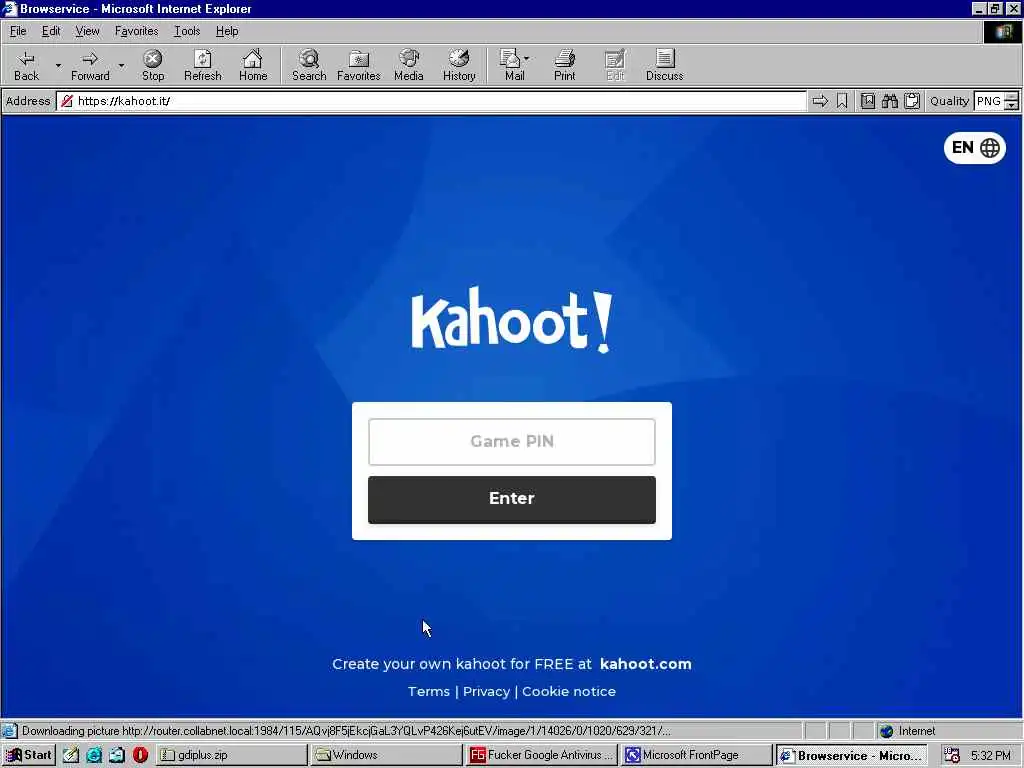Image resolution: width=1024 pixels, height=768 pixels.
Task: Open the Favorites toolbar button
Action: click(359, 65)
